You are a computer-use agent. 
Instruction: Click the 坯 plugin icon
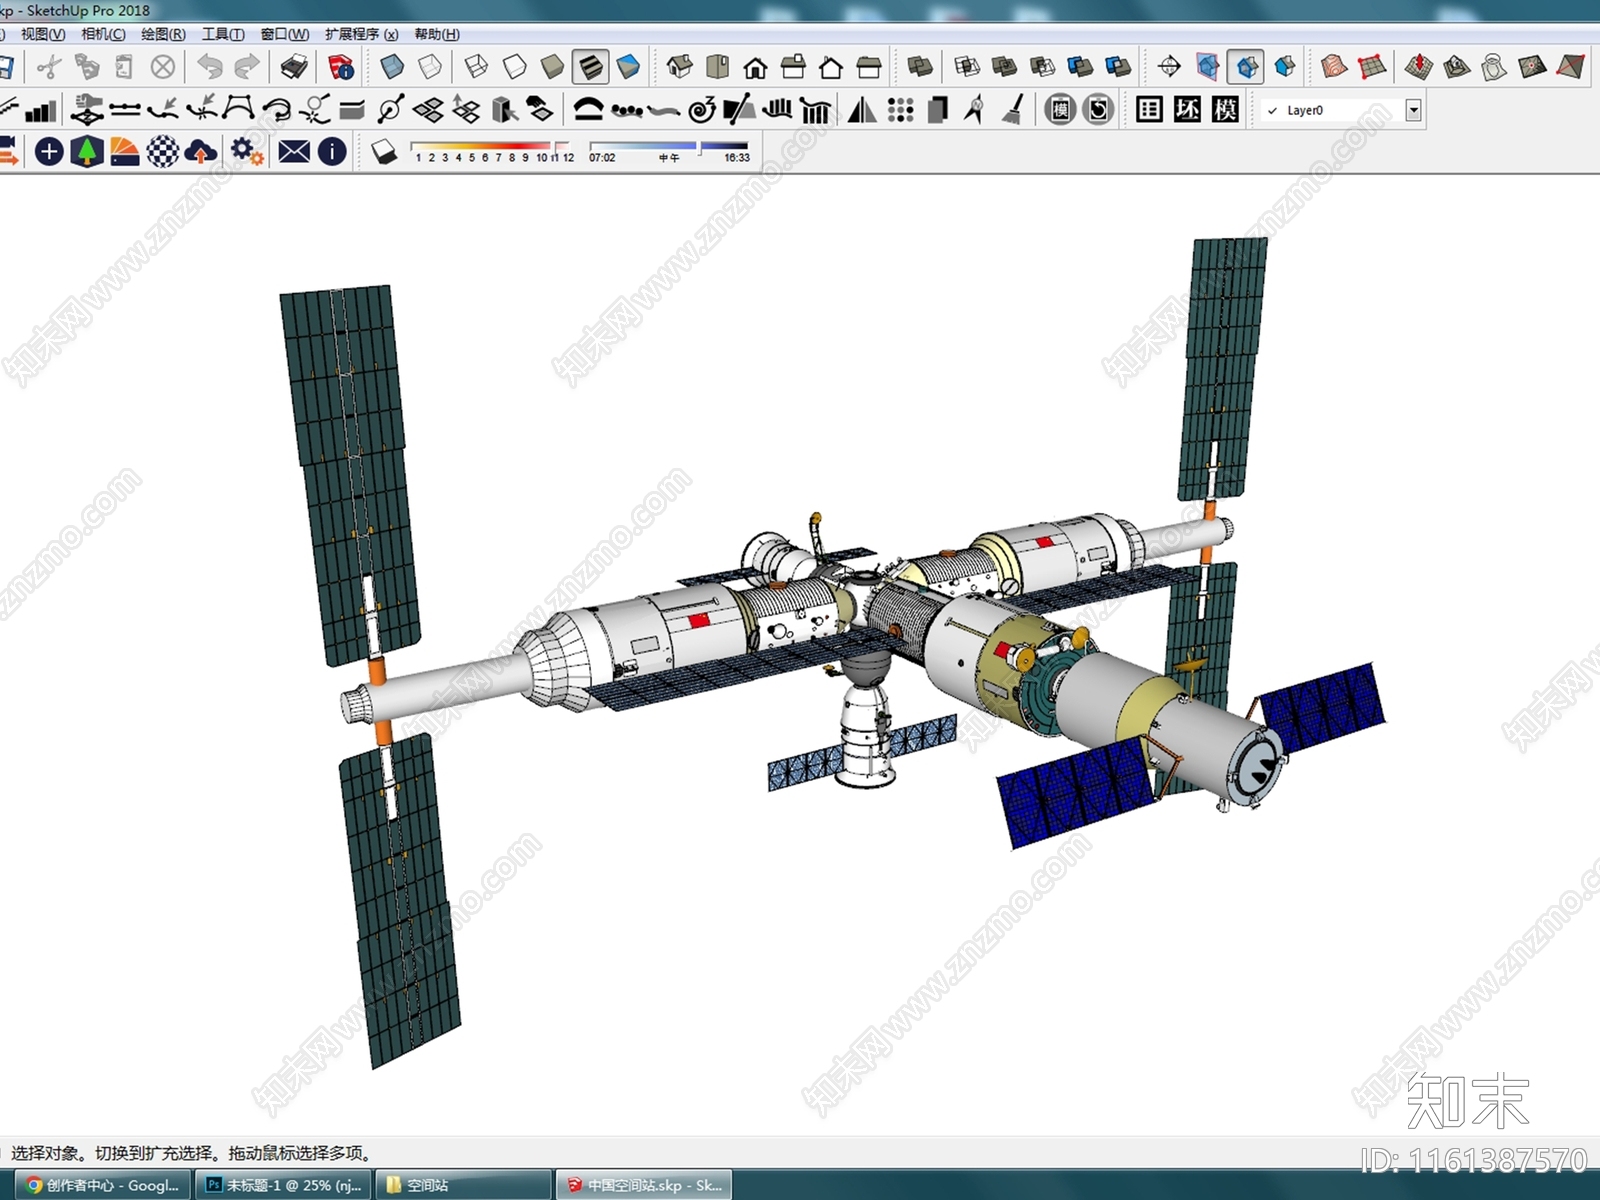click(x=1187, y=109)
